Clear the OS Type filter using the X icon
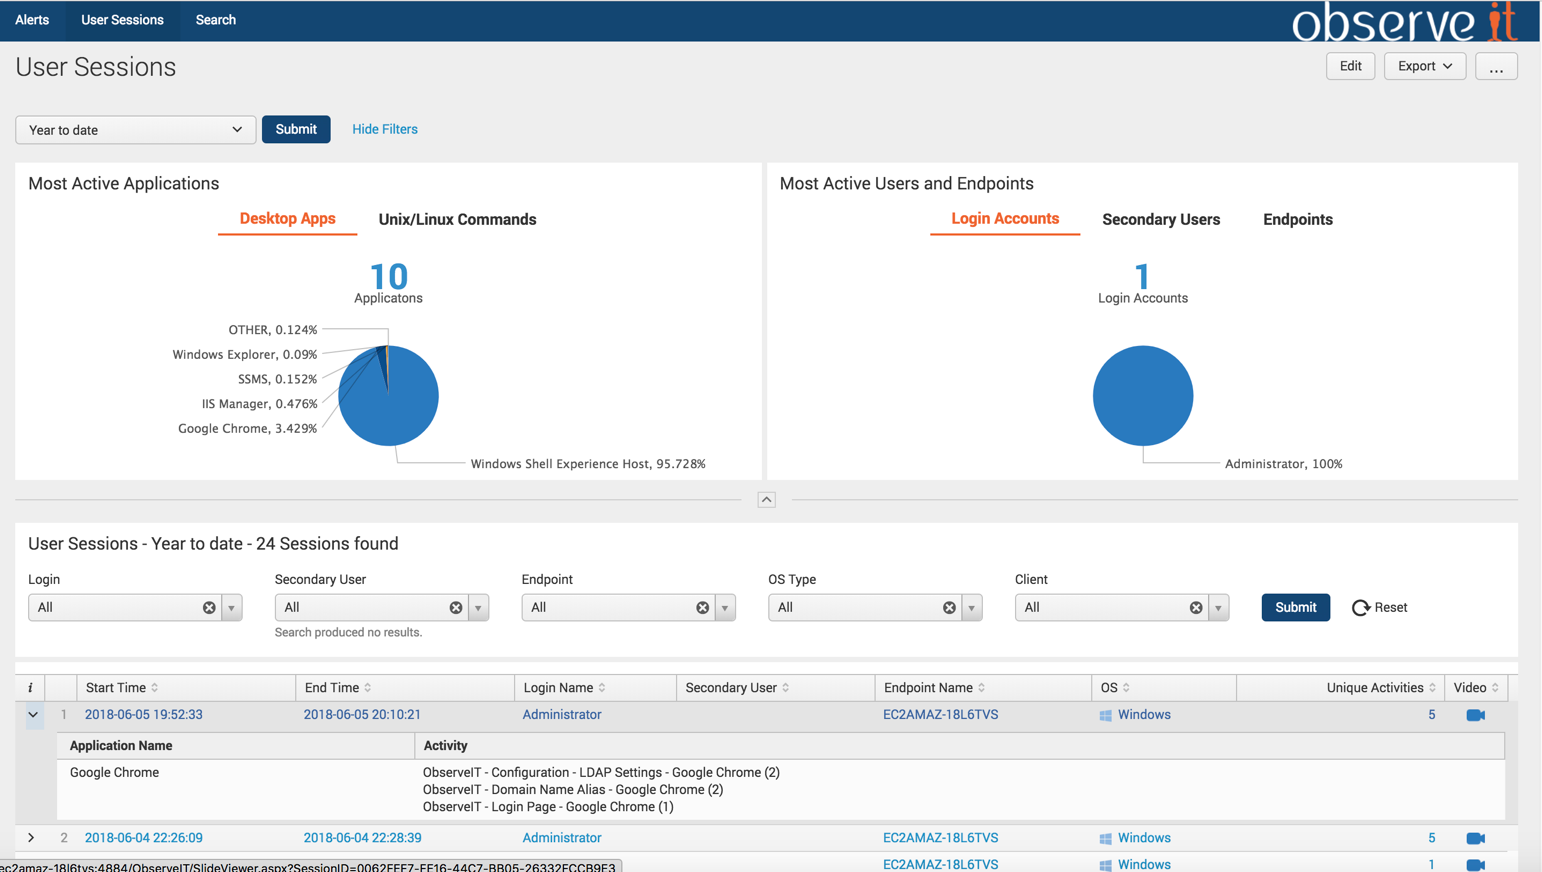 pos(948,607)
